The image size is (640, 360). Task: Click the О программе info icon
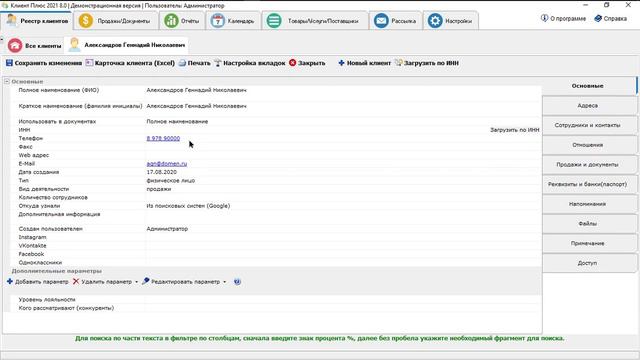[x=544, y=18]
